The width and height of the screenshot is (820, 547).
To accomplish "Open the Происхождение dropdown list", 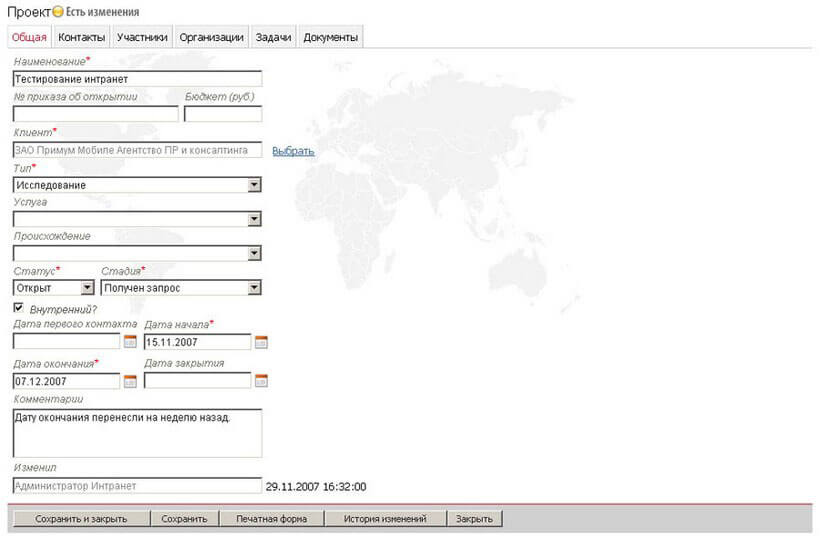I will point(254,253).
